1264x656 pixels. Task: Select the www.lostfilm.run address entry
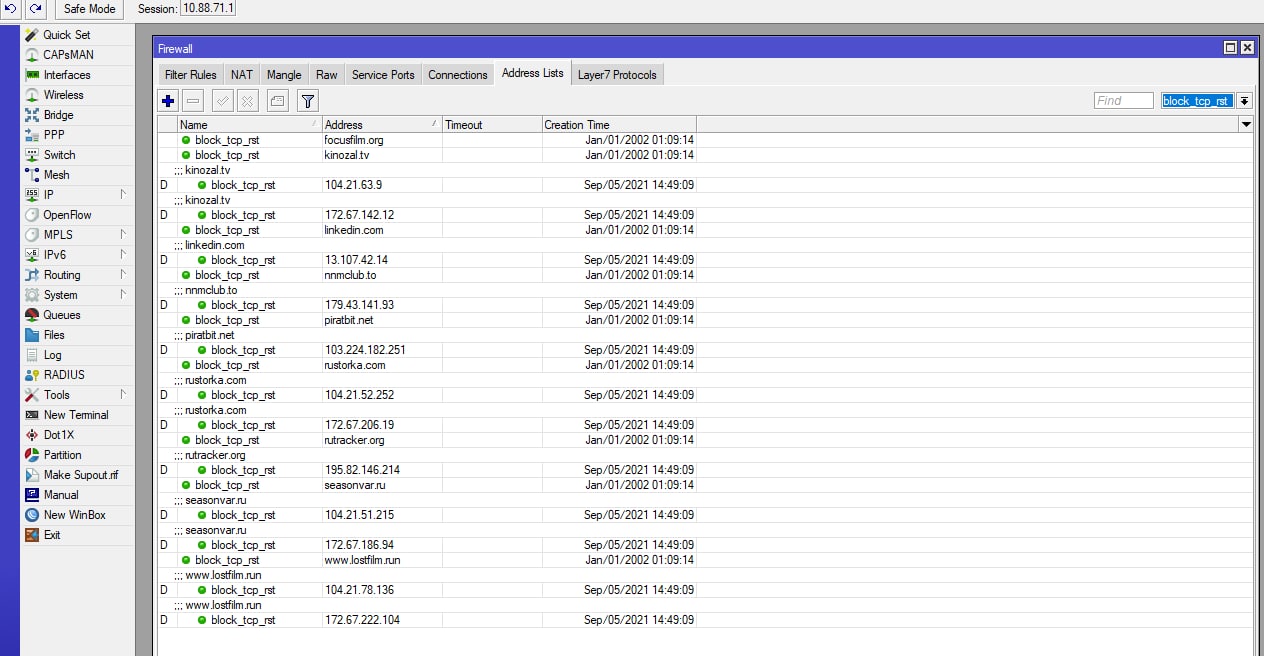click(x=705, y=560)
